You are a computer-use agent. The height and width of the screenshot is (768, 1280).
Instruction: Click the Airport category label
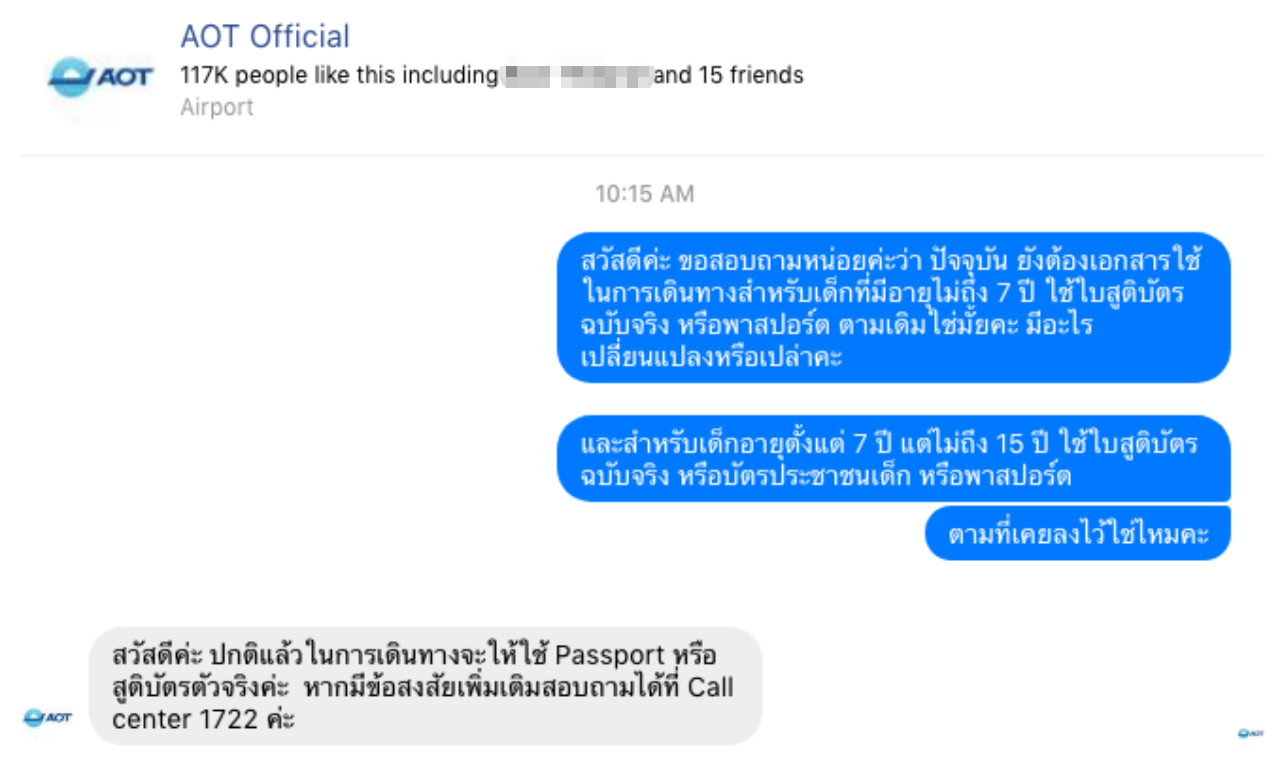(217, 107)
